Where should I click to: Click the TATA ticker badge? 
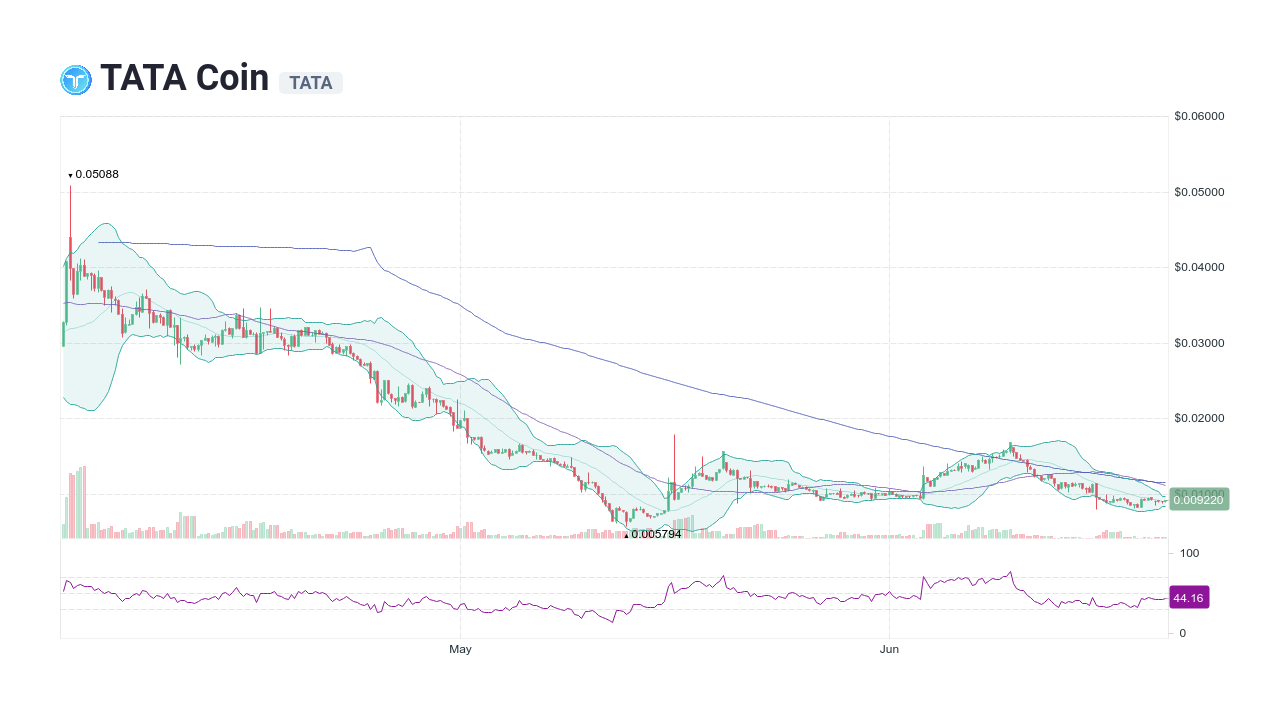[311, 83]
